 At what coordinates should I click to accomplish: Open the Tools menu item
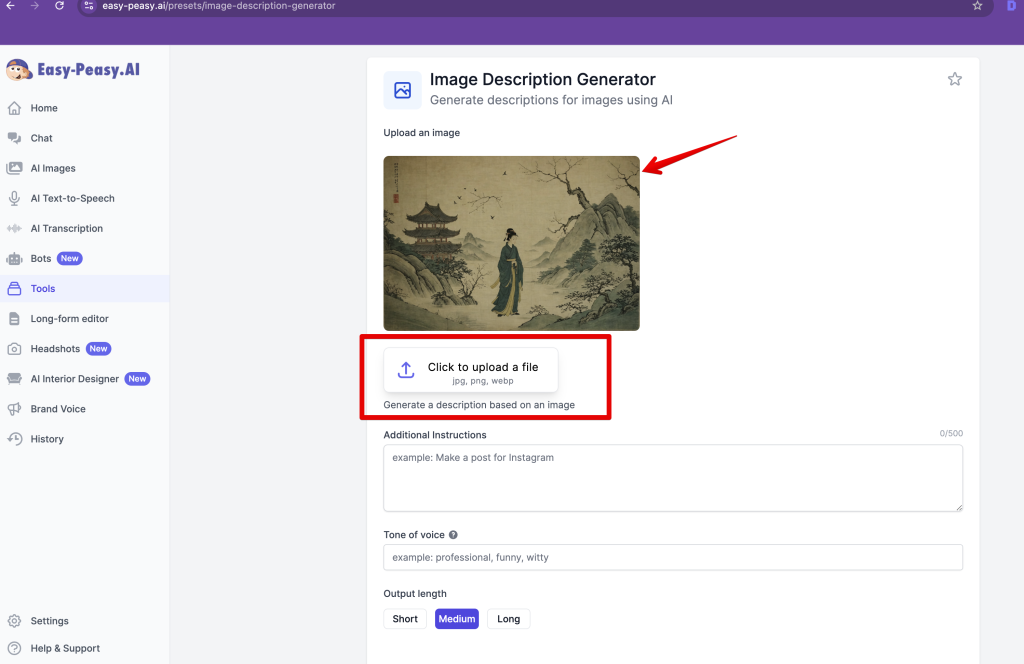tap(43, 289)
